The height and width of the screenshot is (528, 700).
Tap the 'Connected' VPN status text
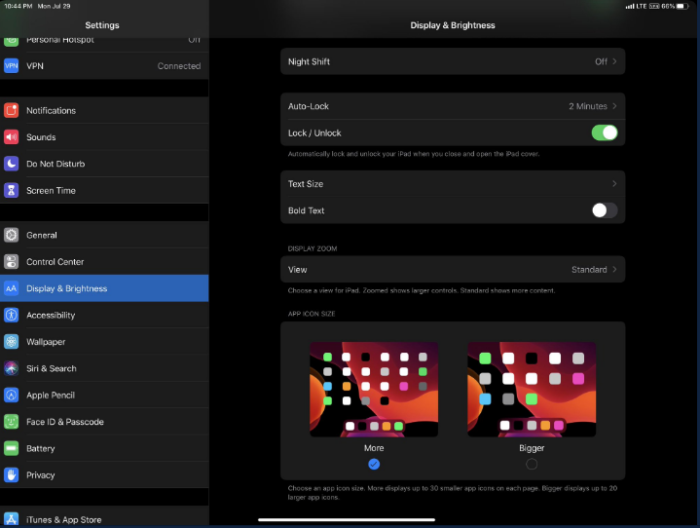(x=179, y=66)
